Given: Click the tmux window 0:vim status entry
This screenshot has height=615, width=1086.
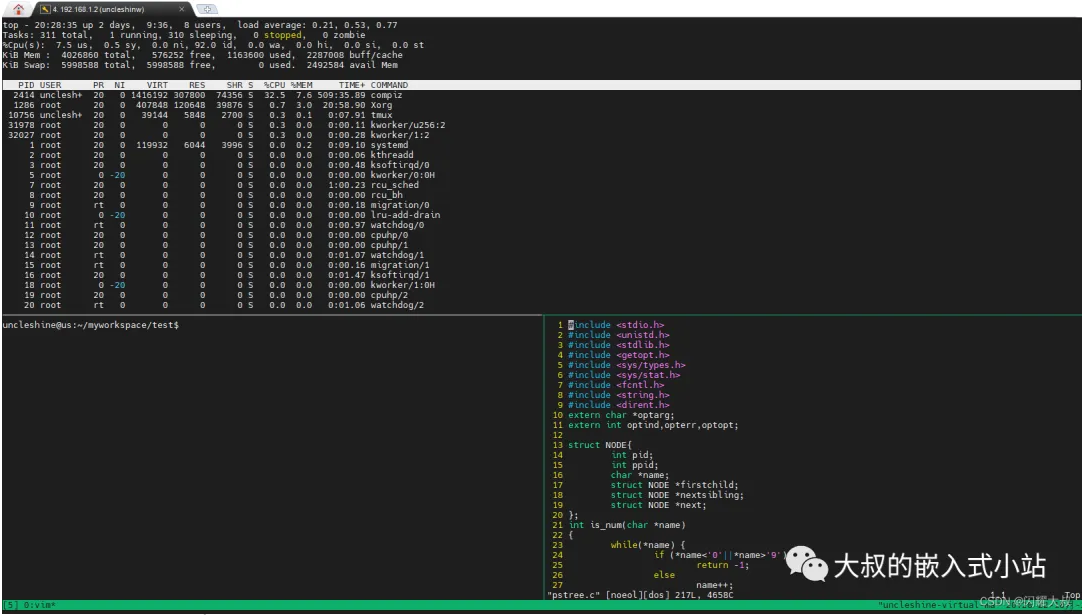Looking at the screenshot, I should click(41, 605).
